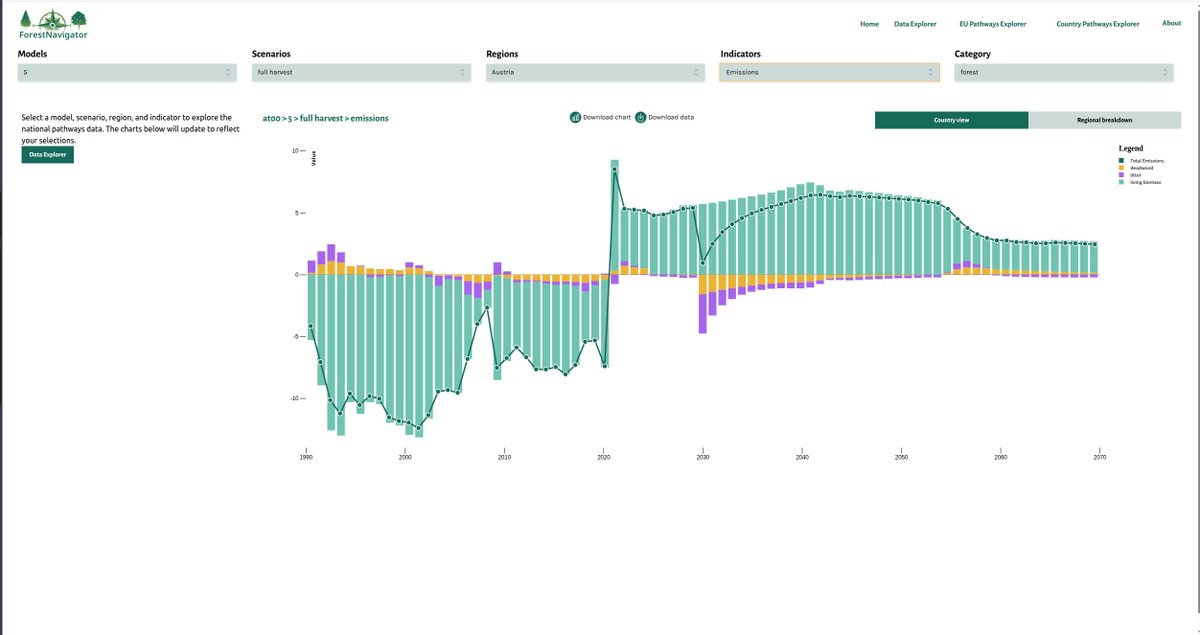Click the litter legend swatch
Viewport: 1200px width, 635px height.
[1122, 174]
